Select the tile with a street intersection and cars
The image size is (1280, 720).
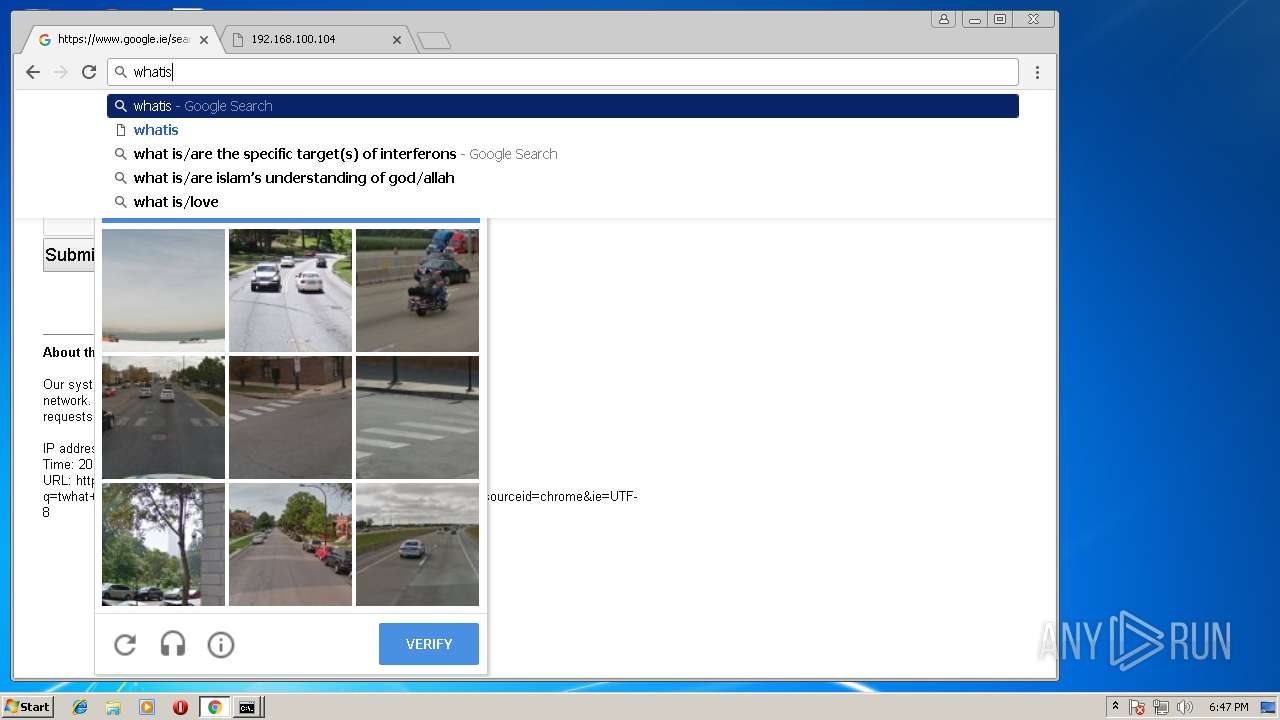163,417
